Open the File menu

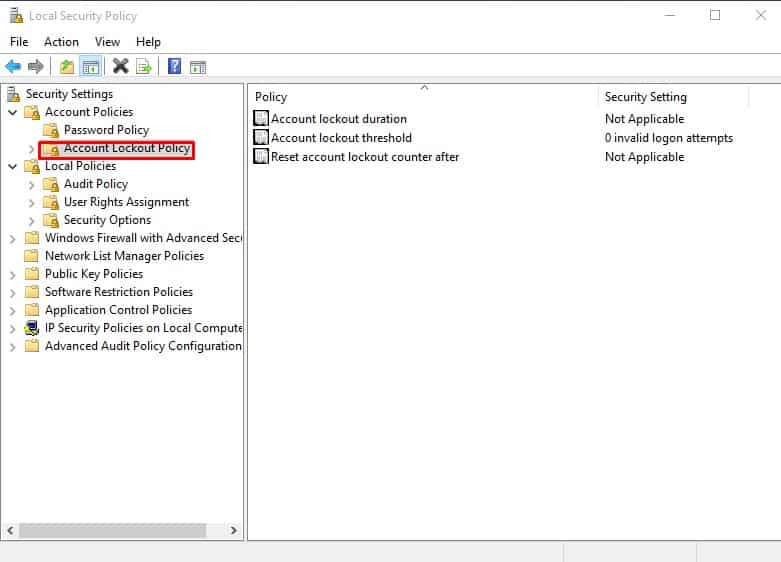(x=19, y=42)
